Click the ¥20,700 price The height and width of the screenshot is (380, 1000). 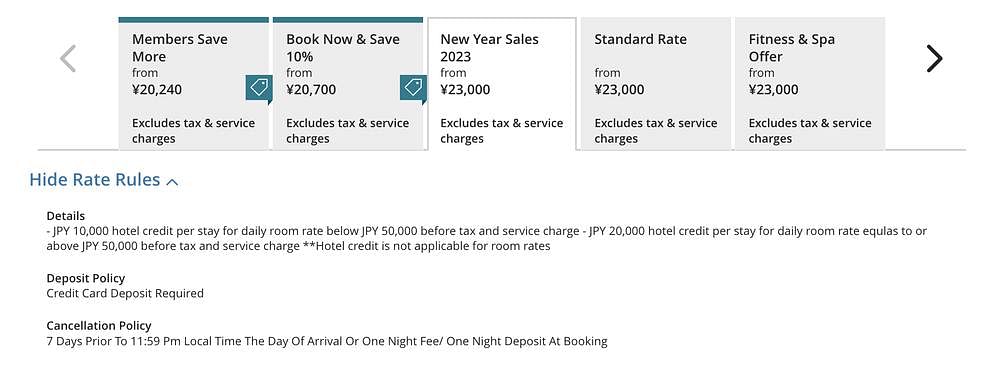(311, 90)
